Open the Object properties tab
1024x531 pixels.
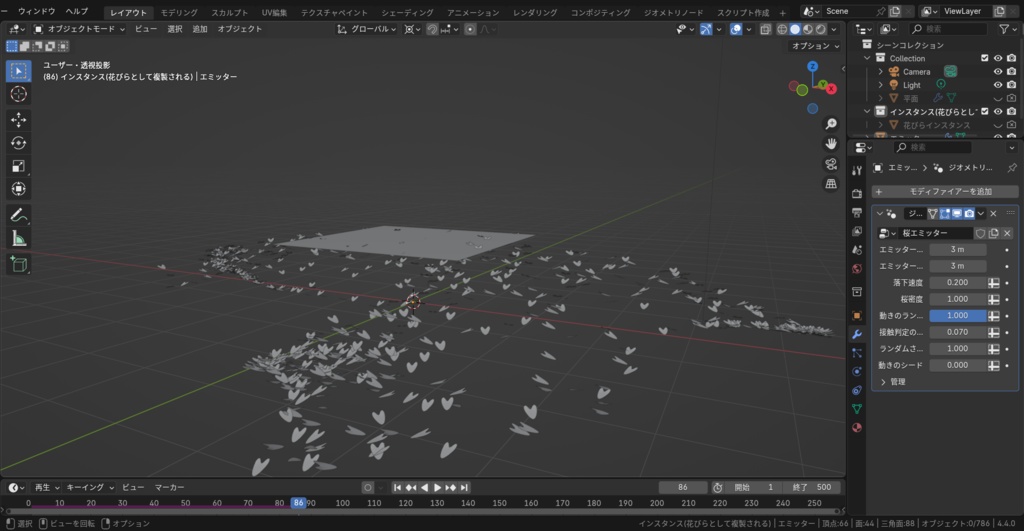[x=857, y=315]
